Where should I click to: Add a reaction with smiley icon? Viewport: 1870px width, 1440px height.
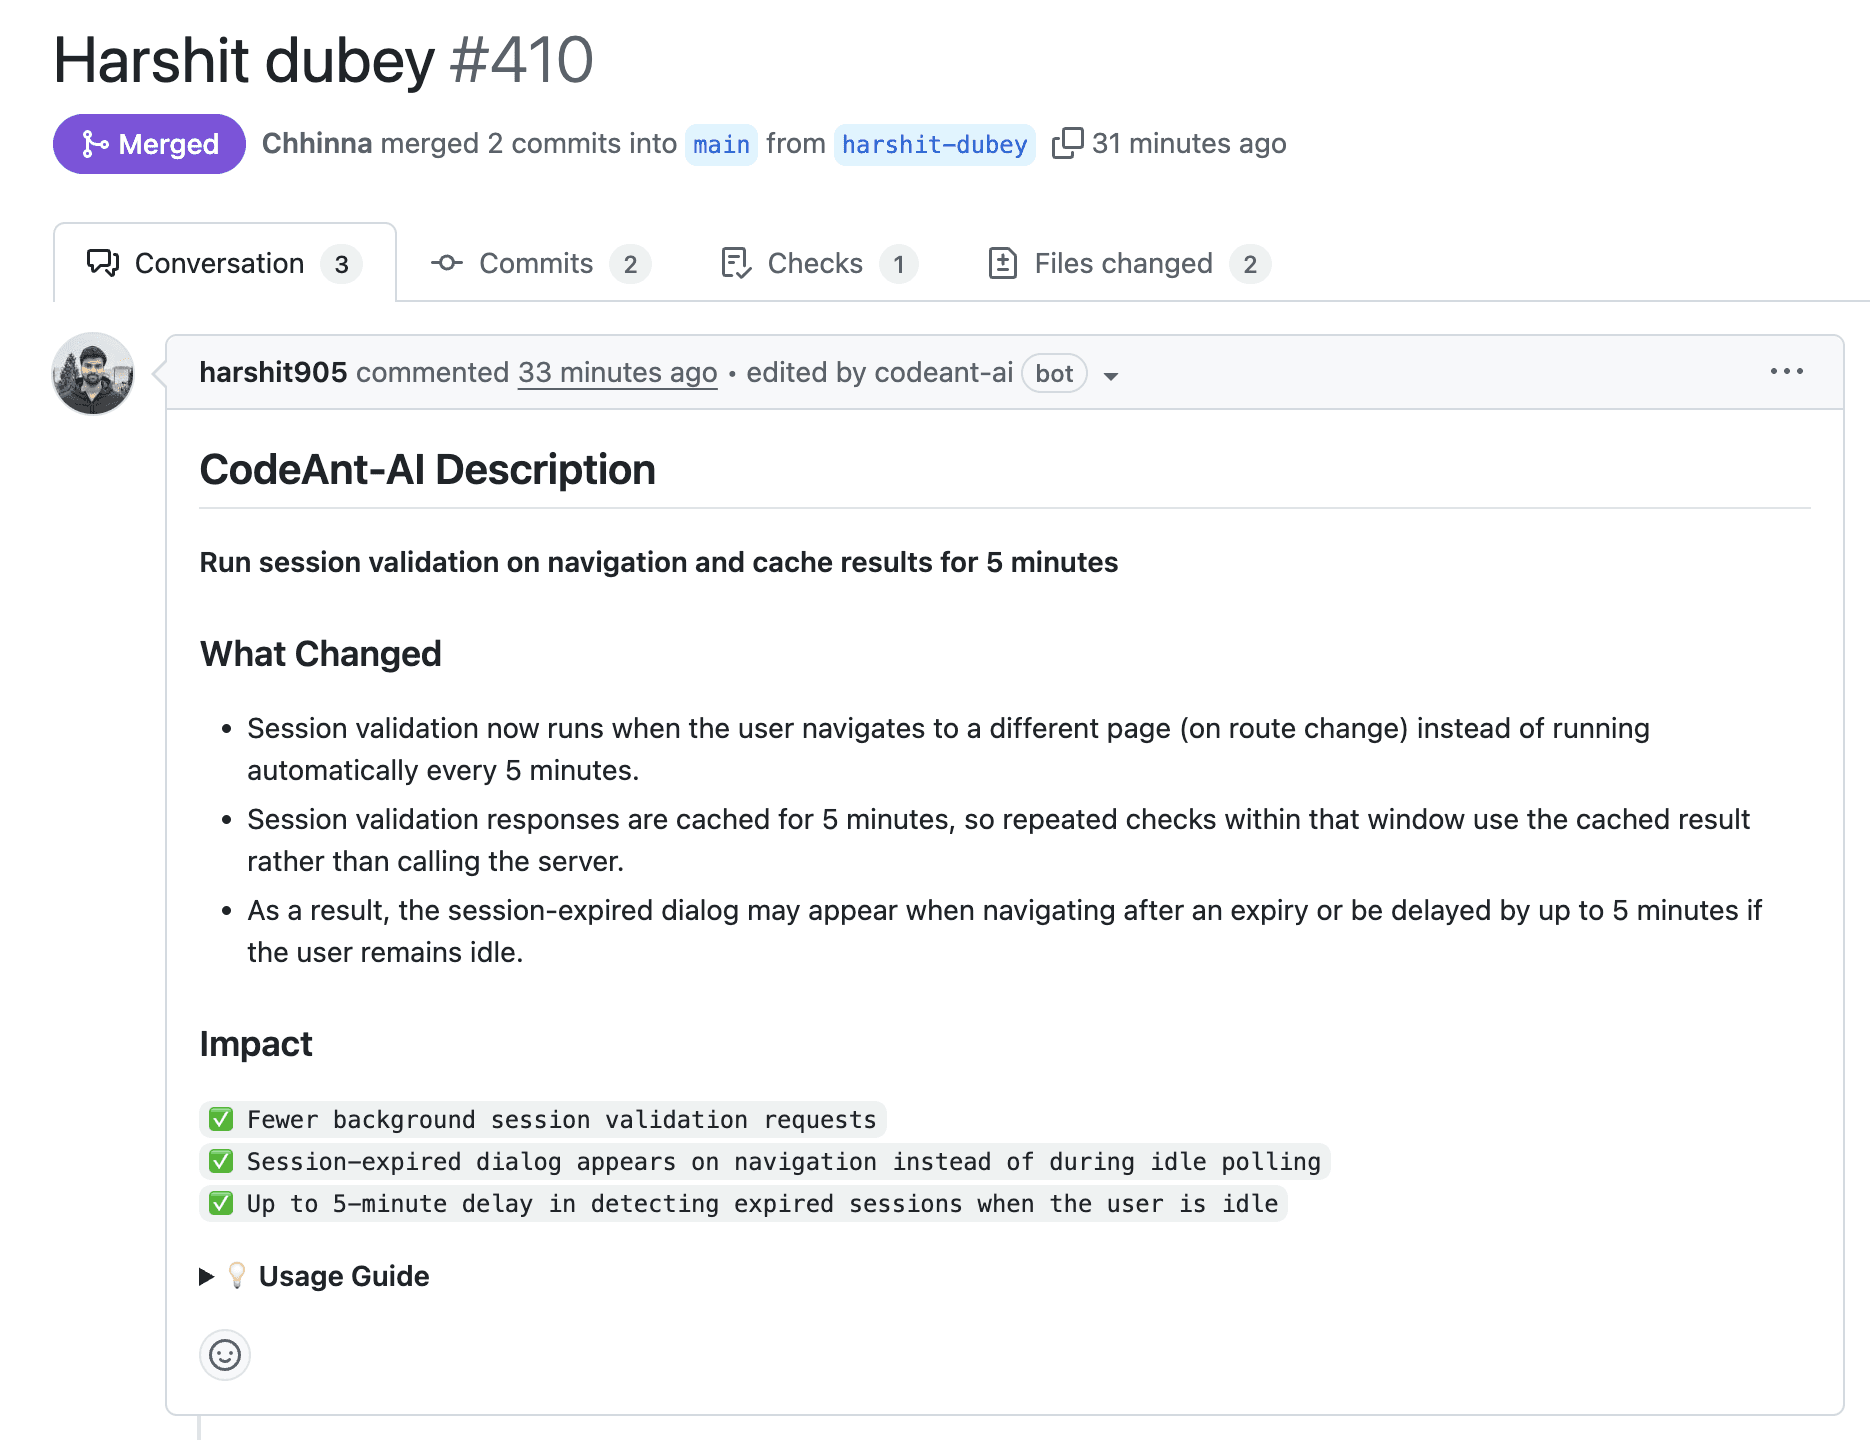tap(225, 1355)
